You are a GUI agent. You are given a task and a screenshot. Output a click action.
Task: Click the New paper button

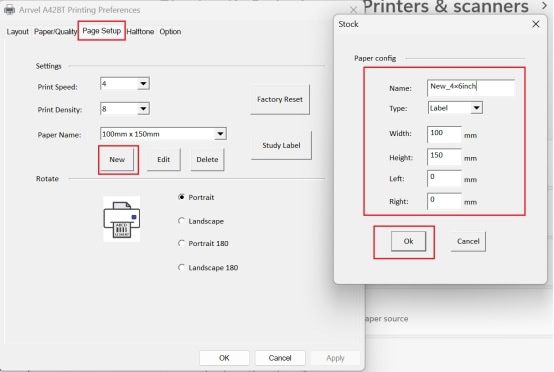117,160
